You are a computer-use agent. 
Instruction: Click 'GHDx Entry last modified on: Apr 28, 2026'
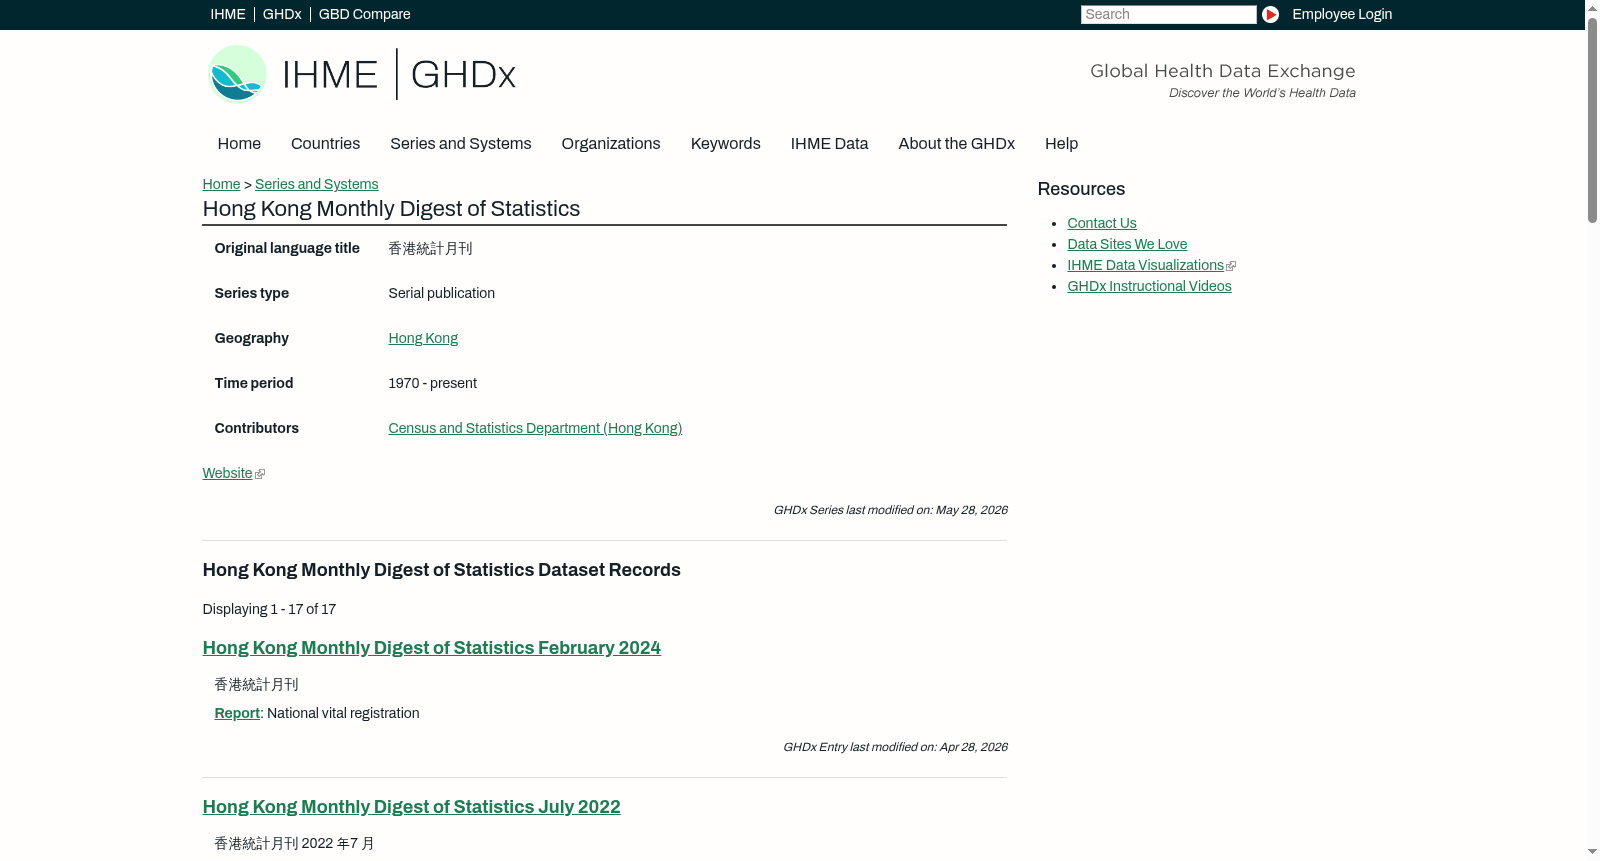pyautogui.click(x=895, y=747)
